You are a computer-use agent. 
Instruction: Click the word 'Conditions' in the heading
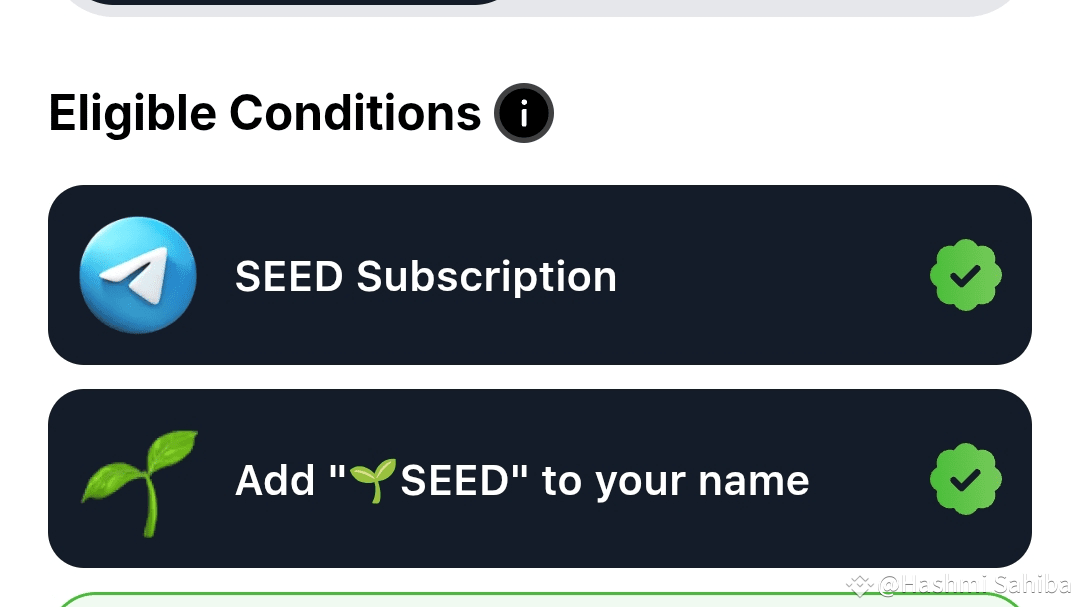pyautogui.click(x=355, y=113)
